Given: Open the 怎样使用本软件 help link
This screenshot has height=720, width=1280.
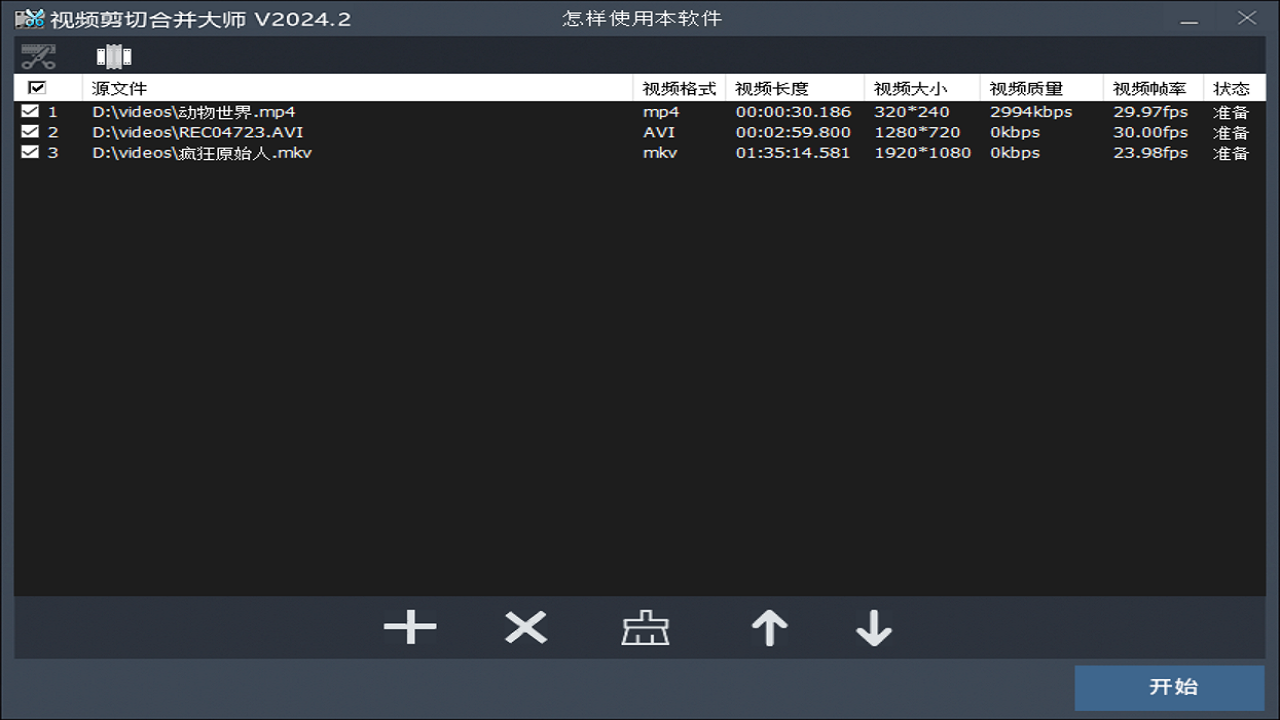Looking at the screenshot, I should (641, 19).
